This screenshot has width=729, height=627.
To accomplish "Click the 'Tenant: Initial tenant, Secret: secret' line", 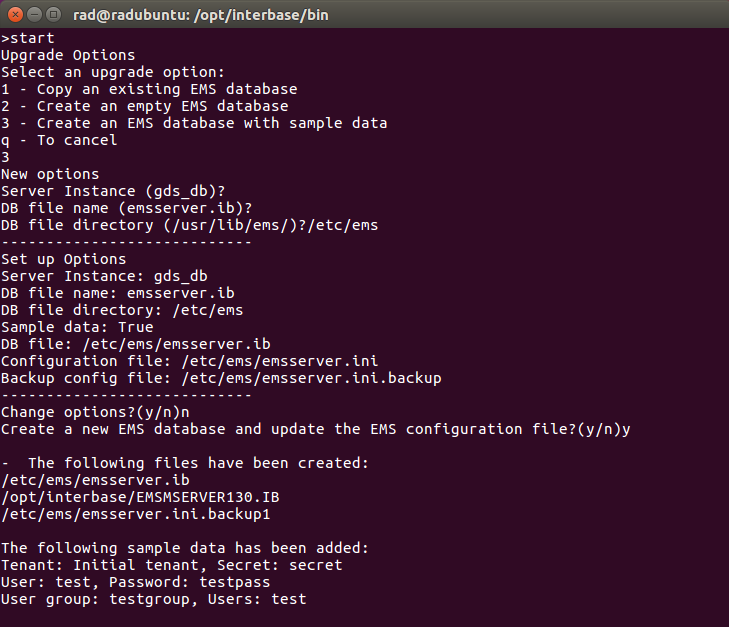I will (x=172, y=565).
